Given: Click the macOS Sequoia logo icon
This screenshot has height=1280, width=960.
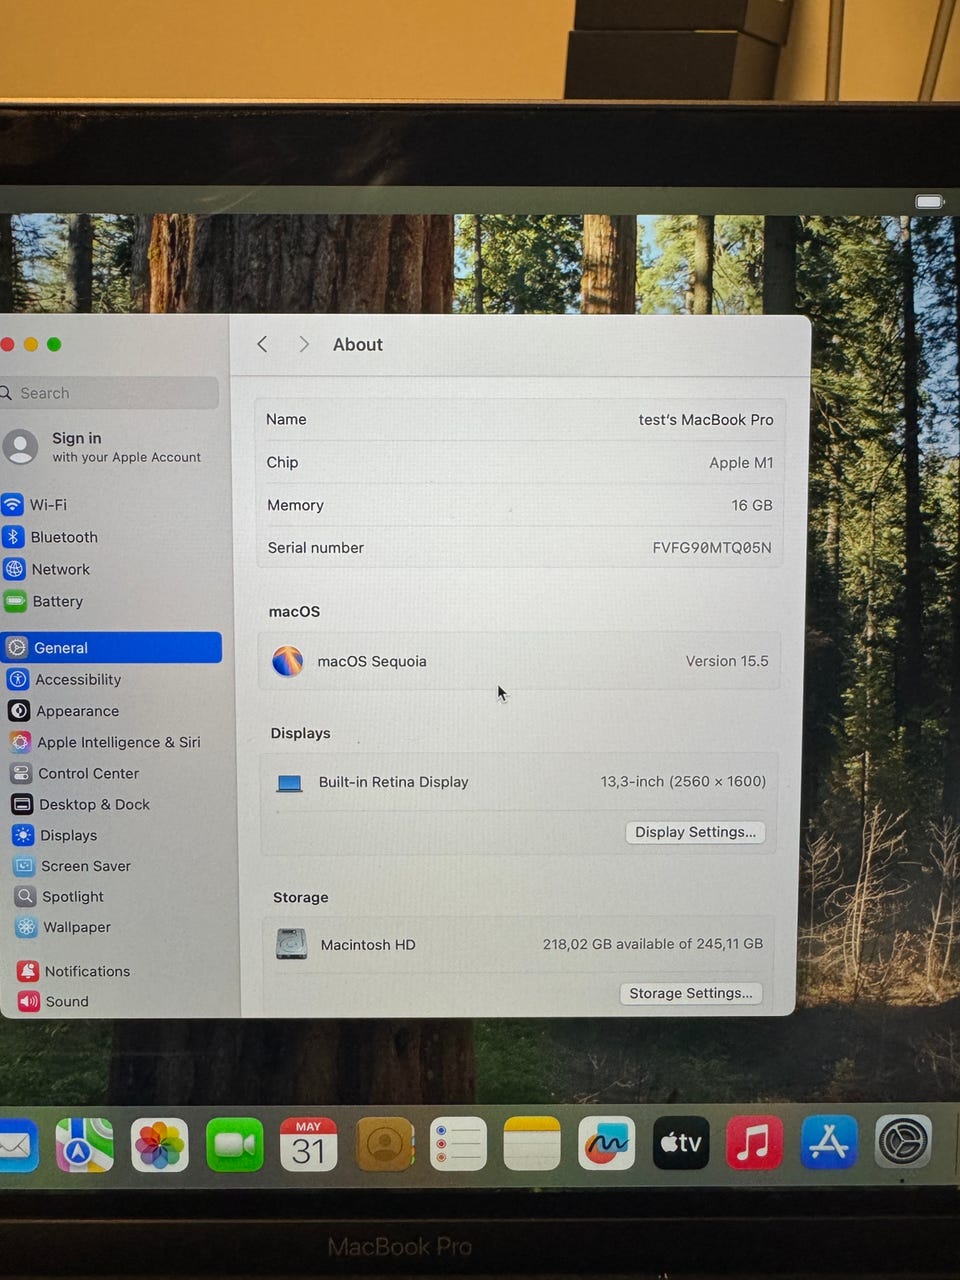Looking at the screenshot, I should (x=288, y=661).
